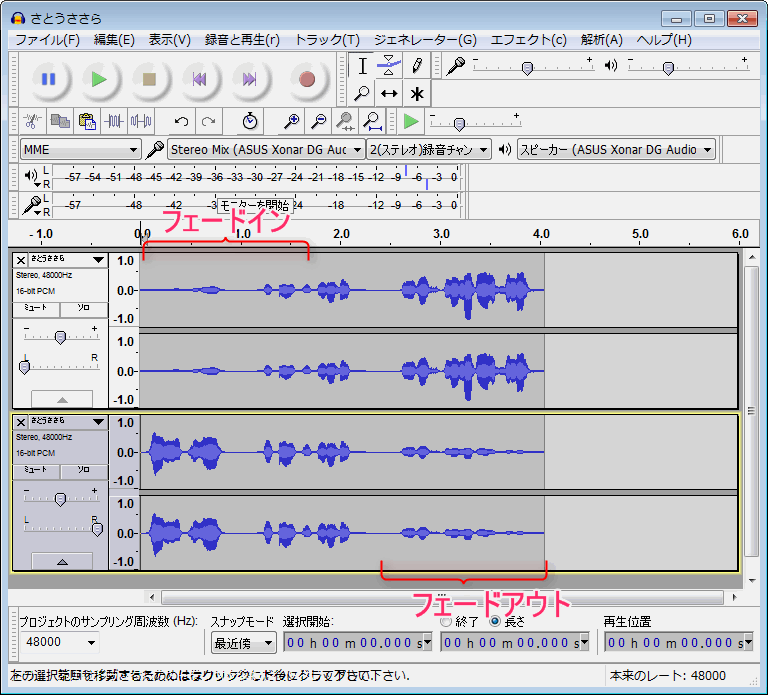Open the トラック(T) menu
768x695 pixels.
[327, 40]
